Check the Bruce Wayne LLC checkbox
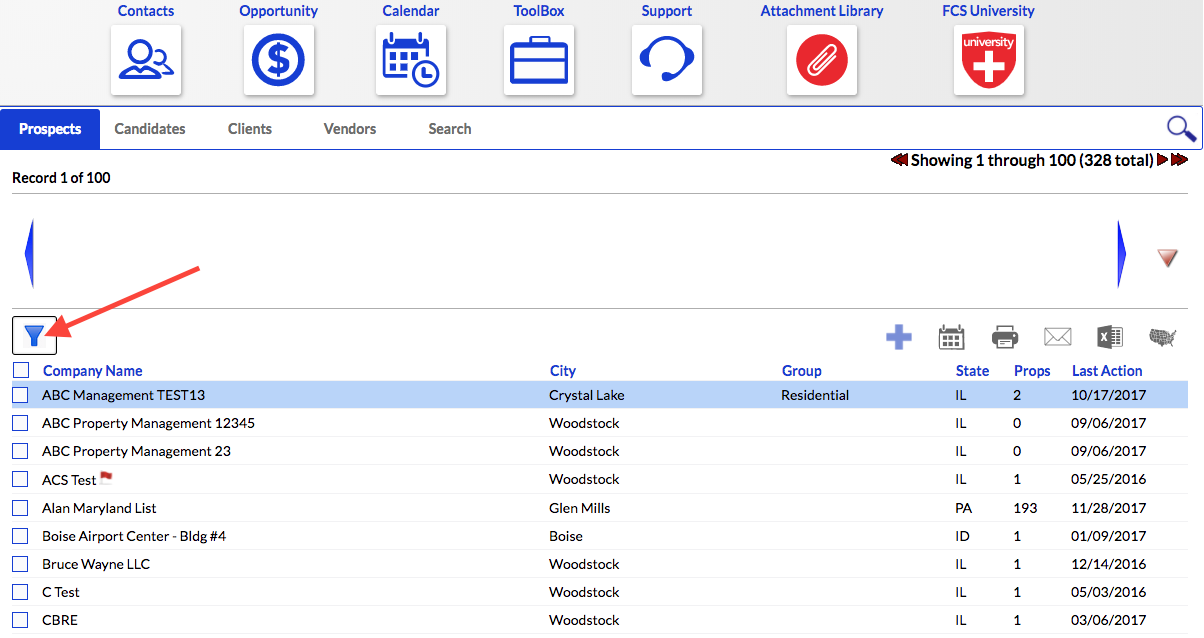Image resolution: width=1204 pixels, height=638 pixels. tap(20, 564)
